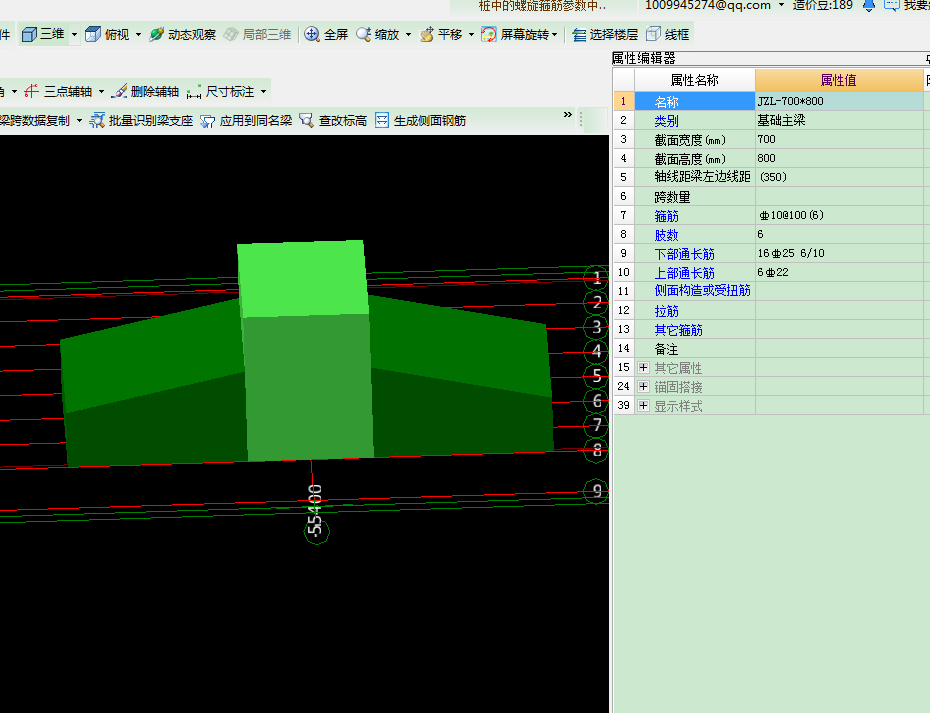Open account email dropdown arrow
Image resolution: width=930 pixels, height=713 pixels.
click(x=781, y=5)
